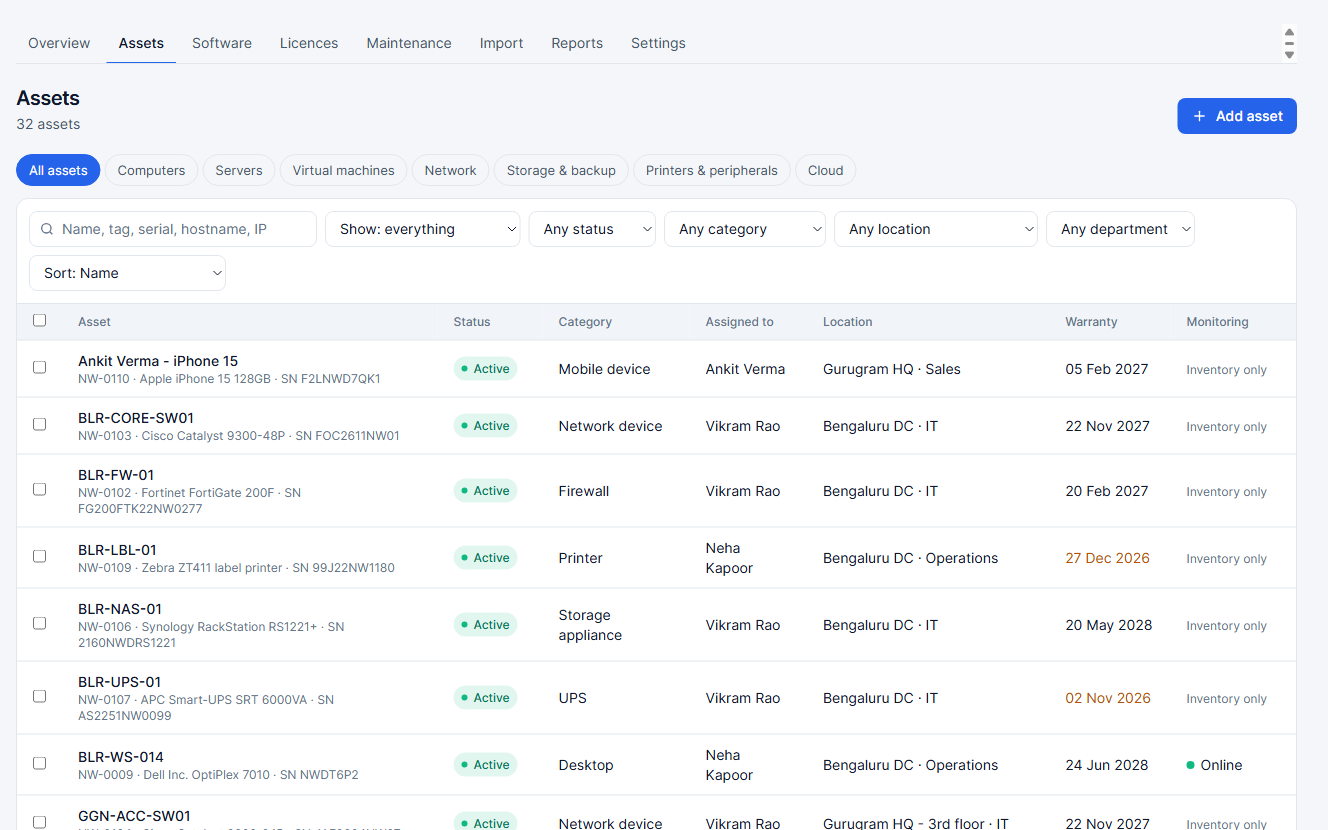Open asset BLR-NAS-01

point(120,609)
